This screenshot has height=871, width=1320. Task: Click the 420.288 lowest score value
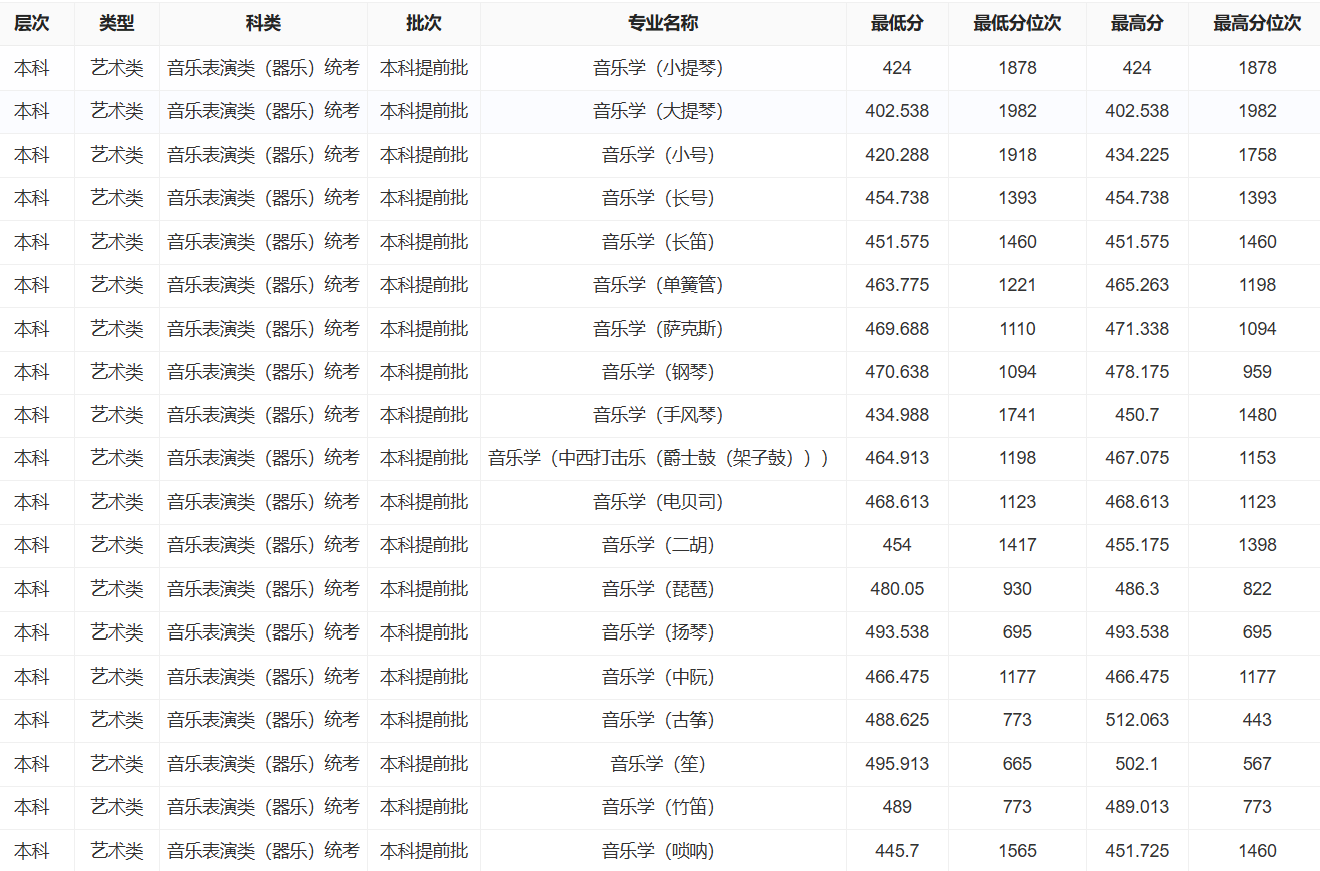click(x=897, y=155)
